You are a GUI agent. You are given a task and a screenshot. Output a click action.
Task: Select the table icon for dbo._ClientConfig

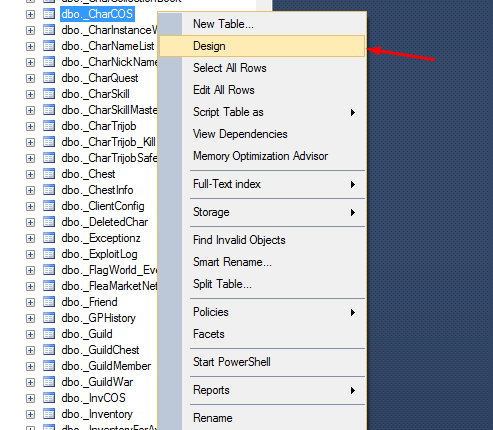tap(49, 206)
